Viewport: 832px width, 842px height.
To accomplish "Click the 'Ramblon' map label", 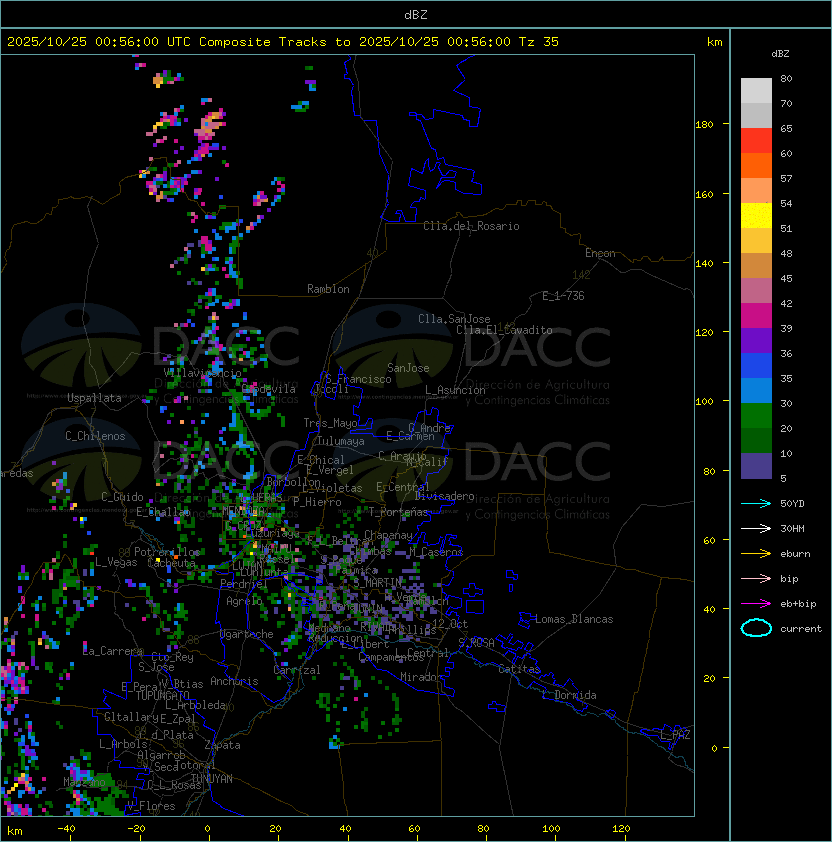I will [x=328, y=289].
